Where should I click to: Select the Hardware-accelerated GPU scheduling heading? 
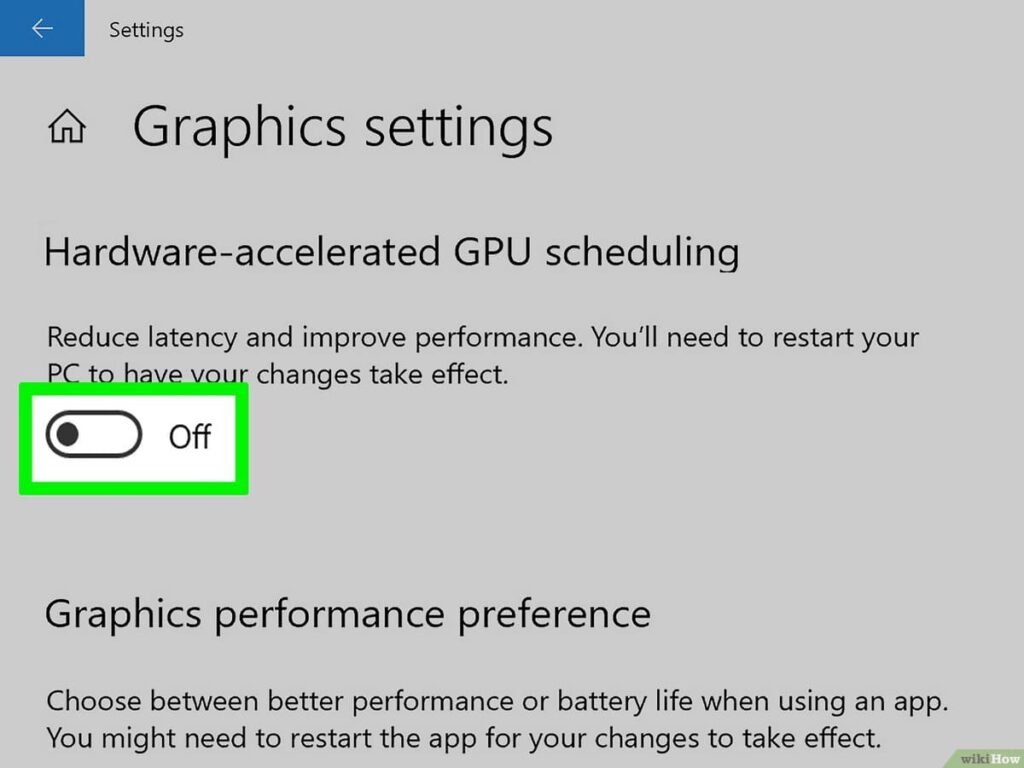tap(391, 252)
